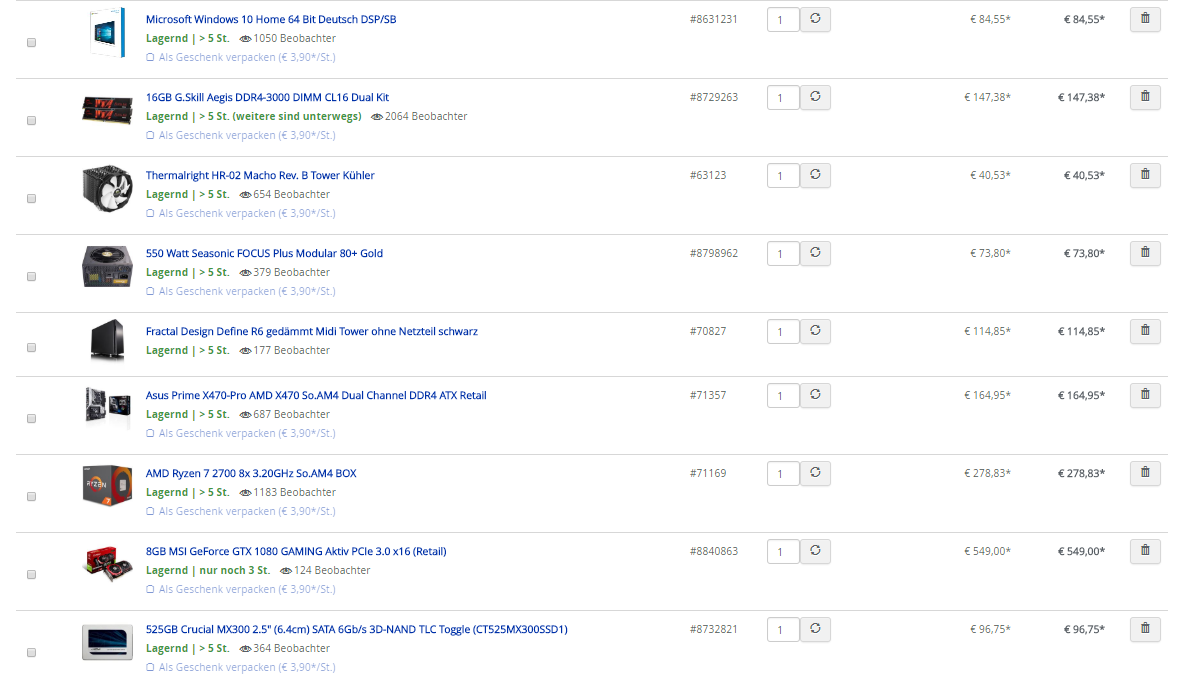Check the Thermalright Macho row checkbox
Screen dimensions: 1197x688
coord(31,199)
